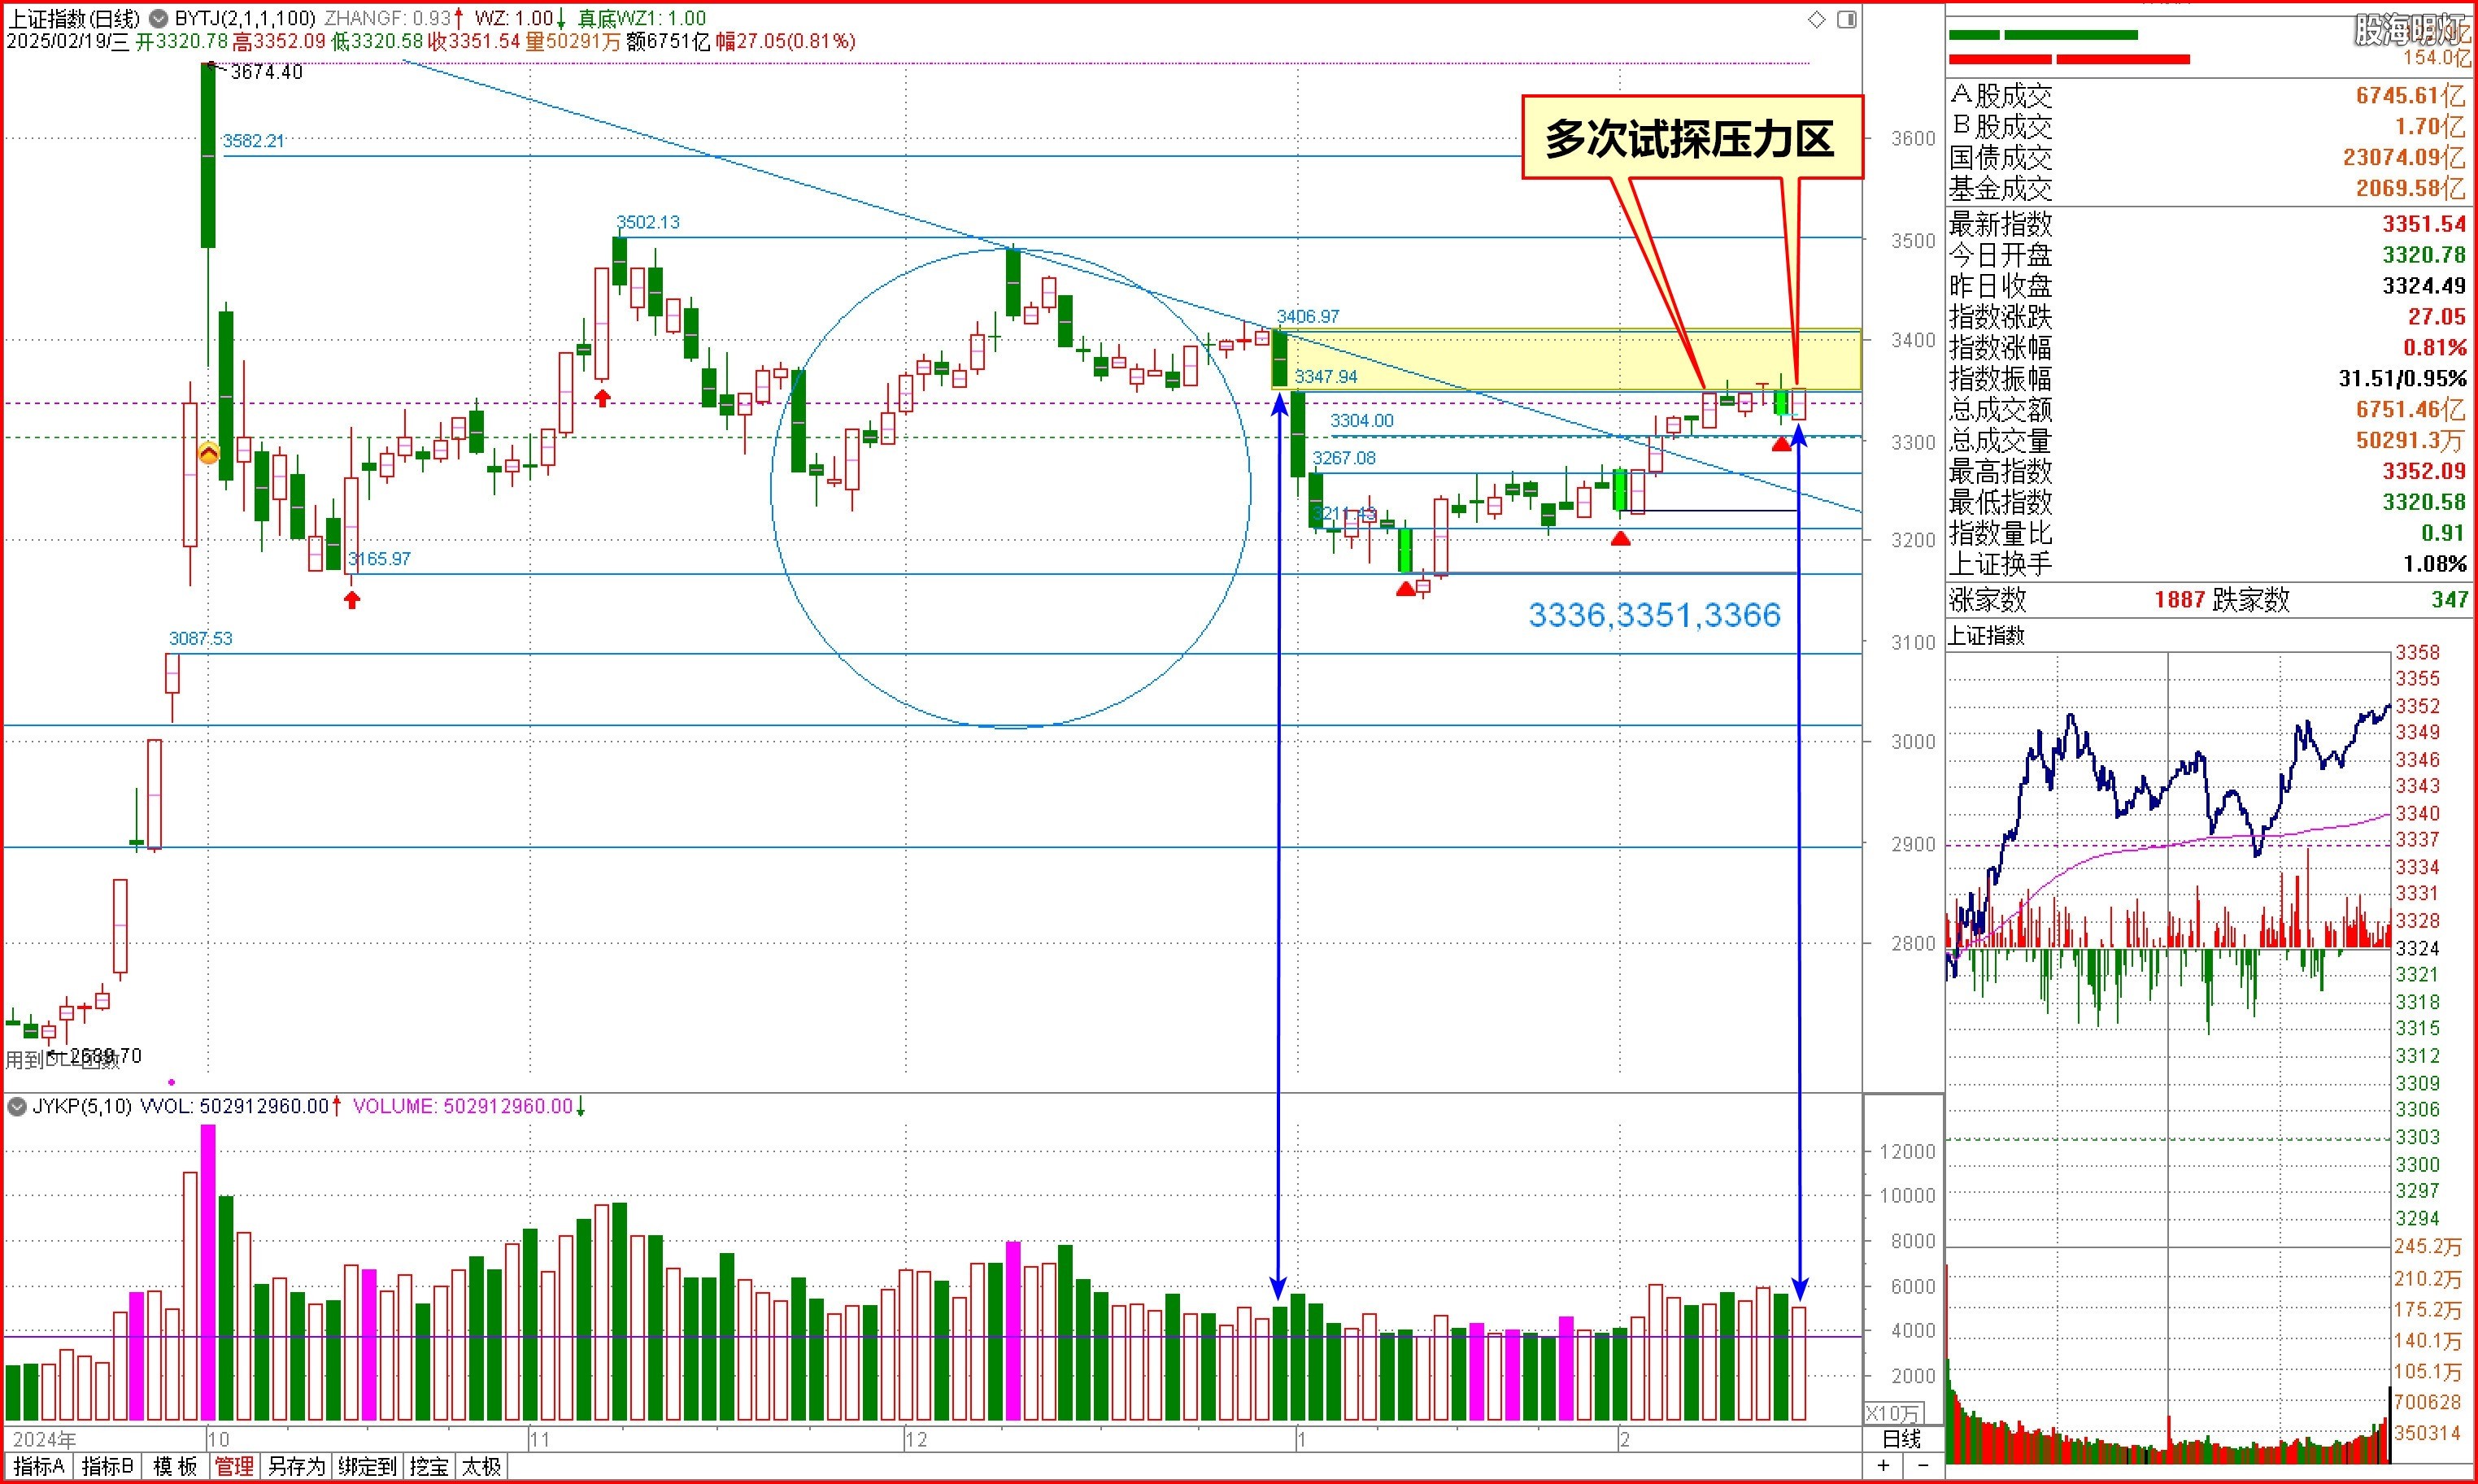Open the BYTJ indicator settings arrow
This screenshot has width=2478, height=1484.
158,18
